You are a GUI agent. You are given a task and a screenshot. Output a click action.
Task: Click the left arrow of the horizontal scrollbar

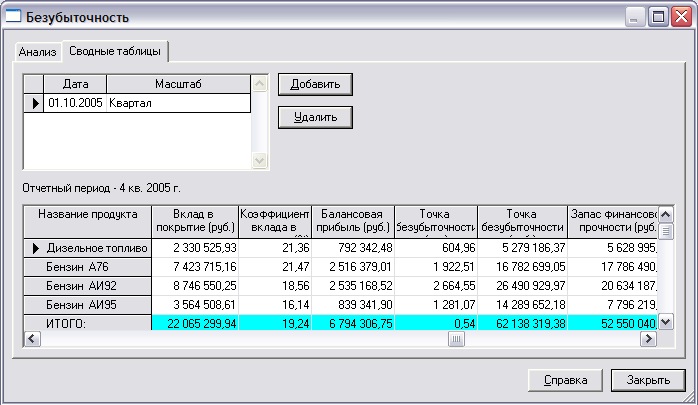point(32,339)
